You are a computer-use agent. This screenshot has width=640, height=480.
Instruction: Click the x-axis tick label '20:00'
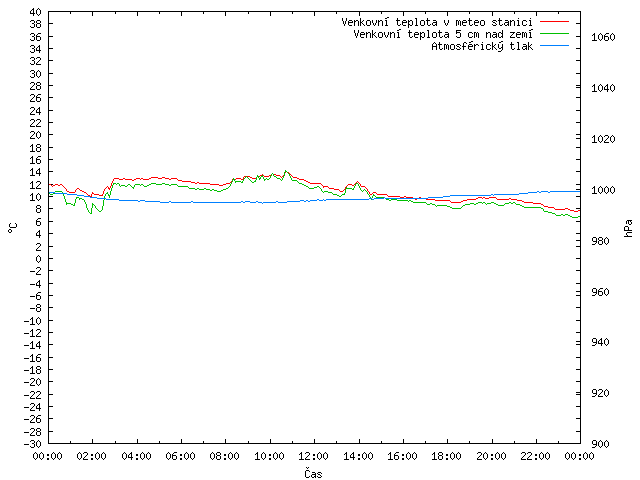click(491, 456)
